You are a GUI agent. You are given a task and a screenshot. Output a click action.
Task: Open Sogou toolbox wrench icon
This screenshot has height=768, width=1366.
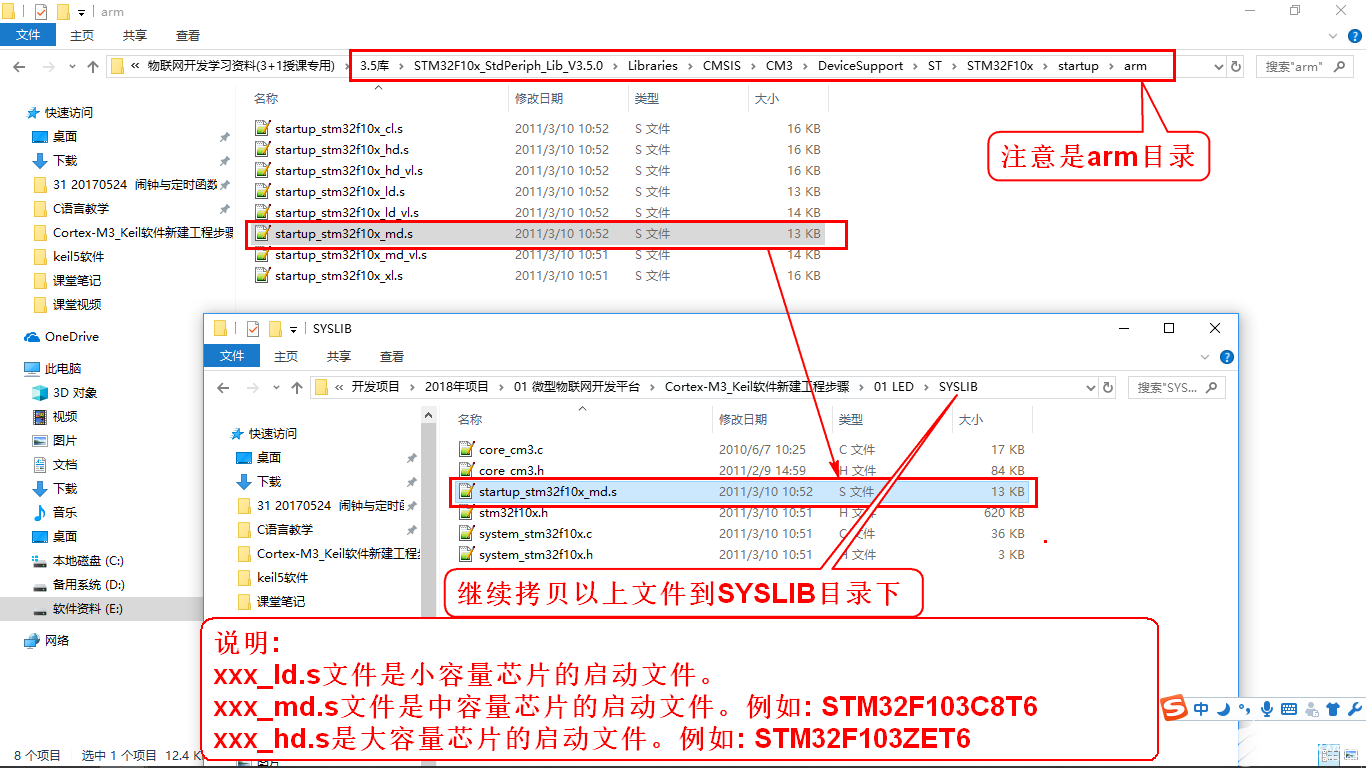click(1355, 709)
